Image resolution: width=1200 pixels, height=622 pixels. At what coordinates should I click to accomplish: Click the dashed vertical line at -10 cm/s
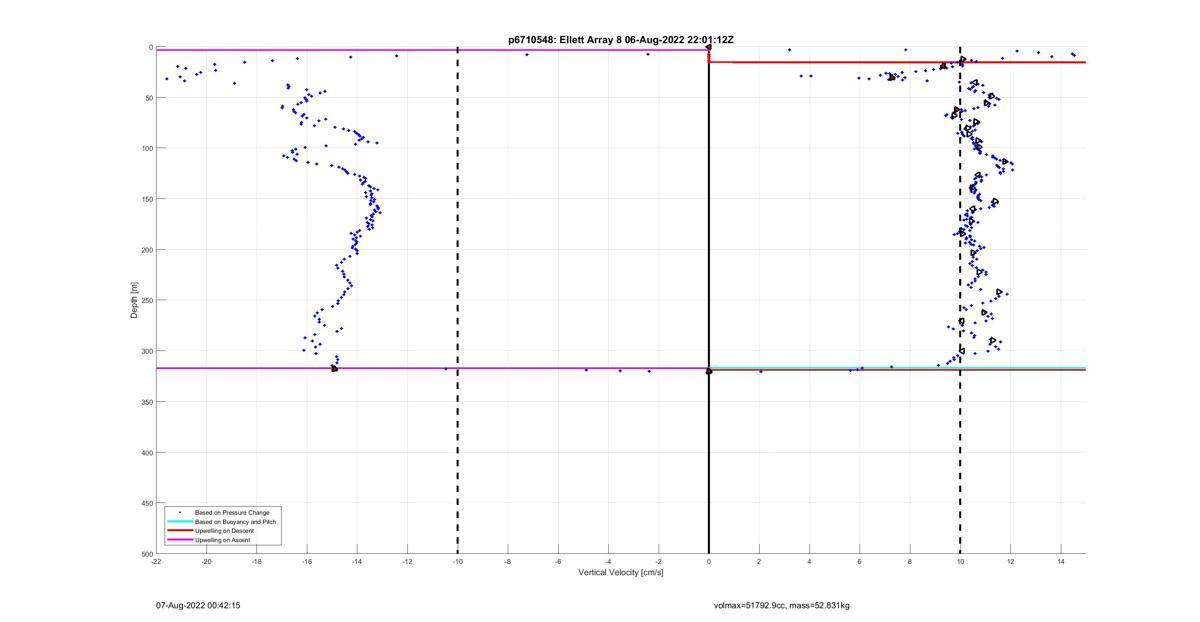458,300
